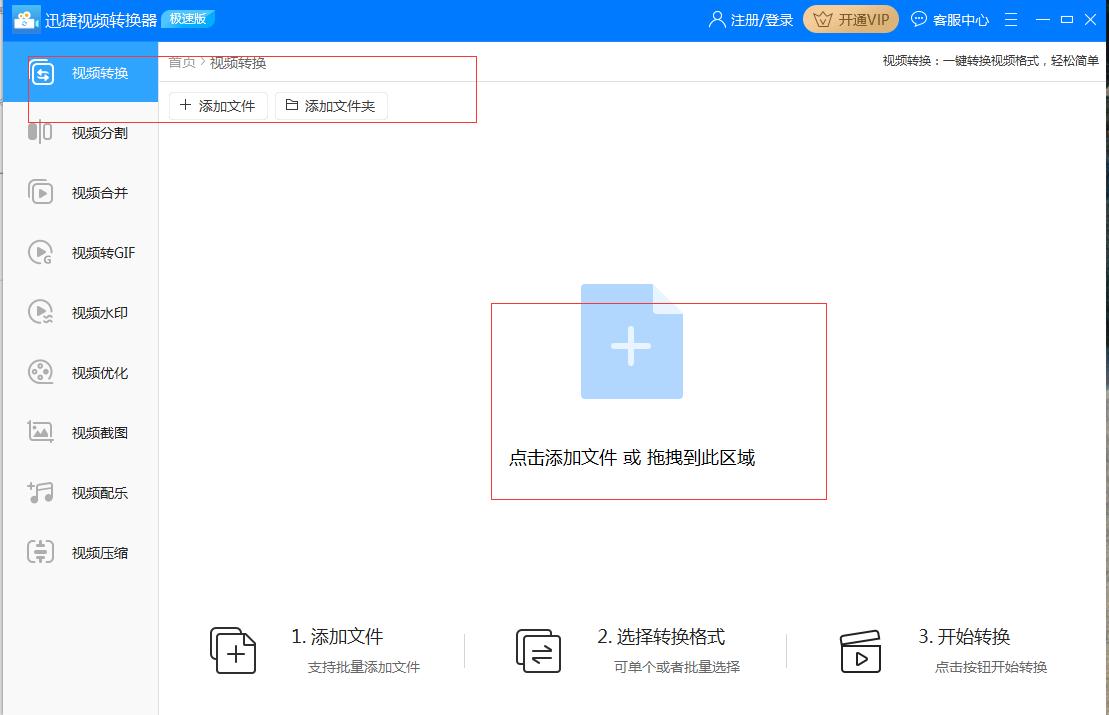Select 视频配乐 in the sidebar
Viewport: 1109px width, 715px height.
coord(80,492)
